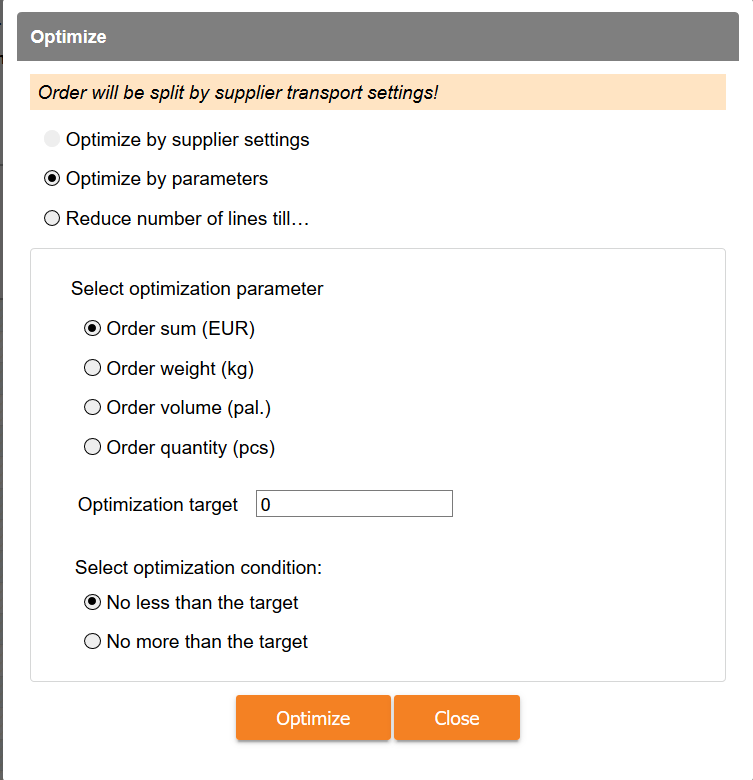Select the 'No less than the target' radio button
The height and width of the screenshot is (780, 753).
coord(93,602)
